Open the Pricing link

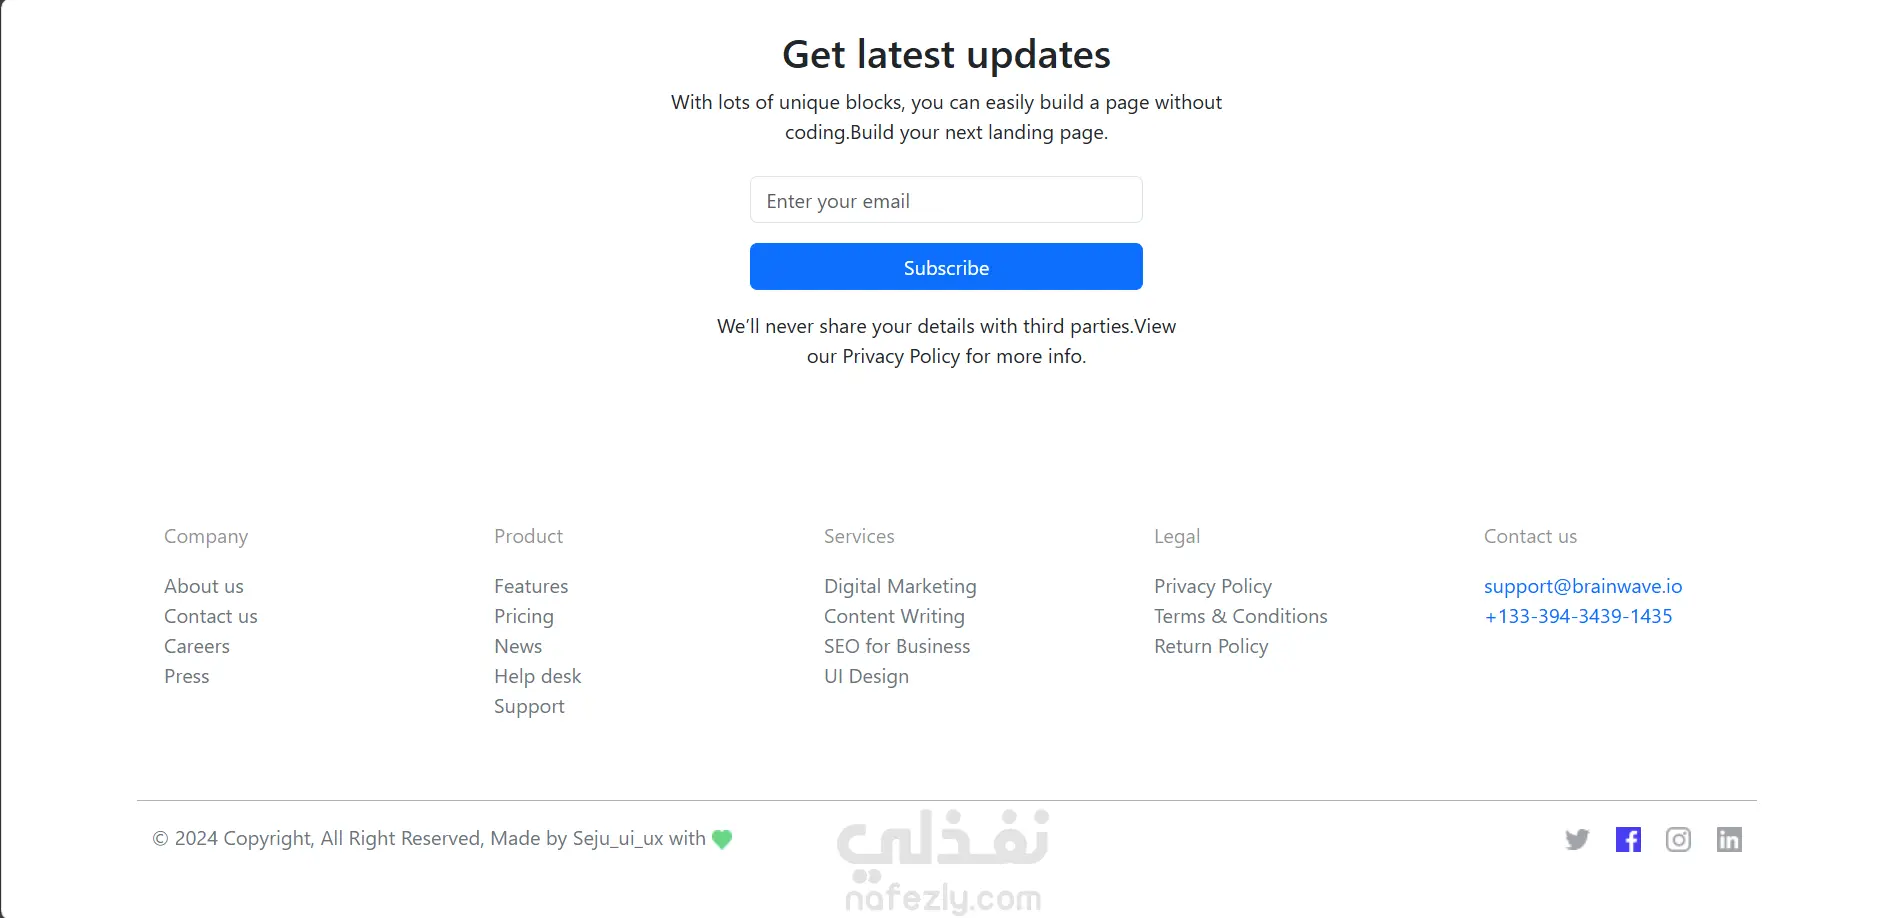pos(524,616)
